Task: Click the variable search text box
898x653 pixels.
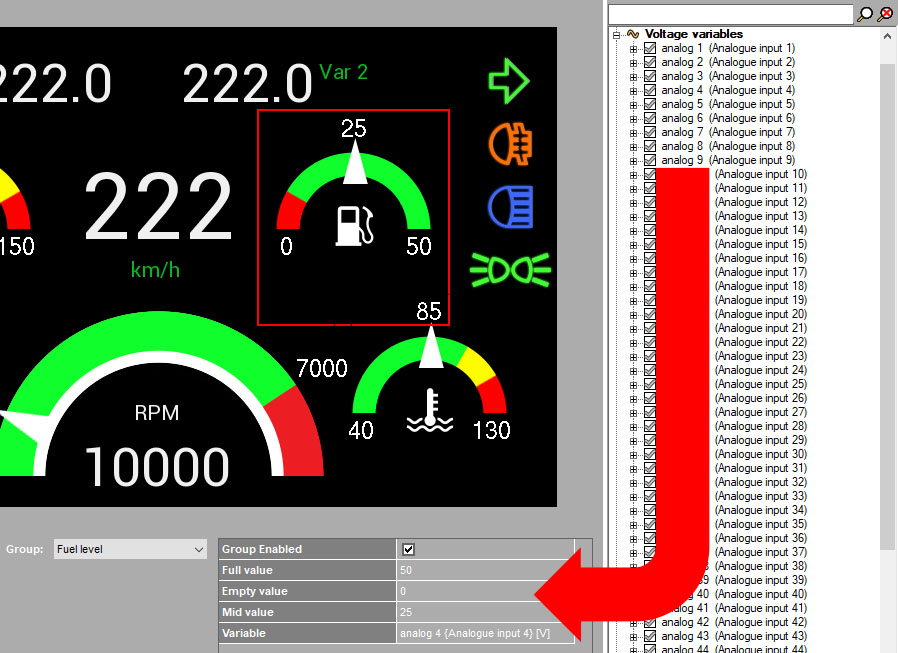Action: tap(730, 14)
